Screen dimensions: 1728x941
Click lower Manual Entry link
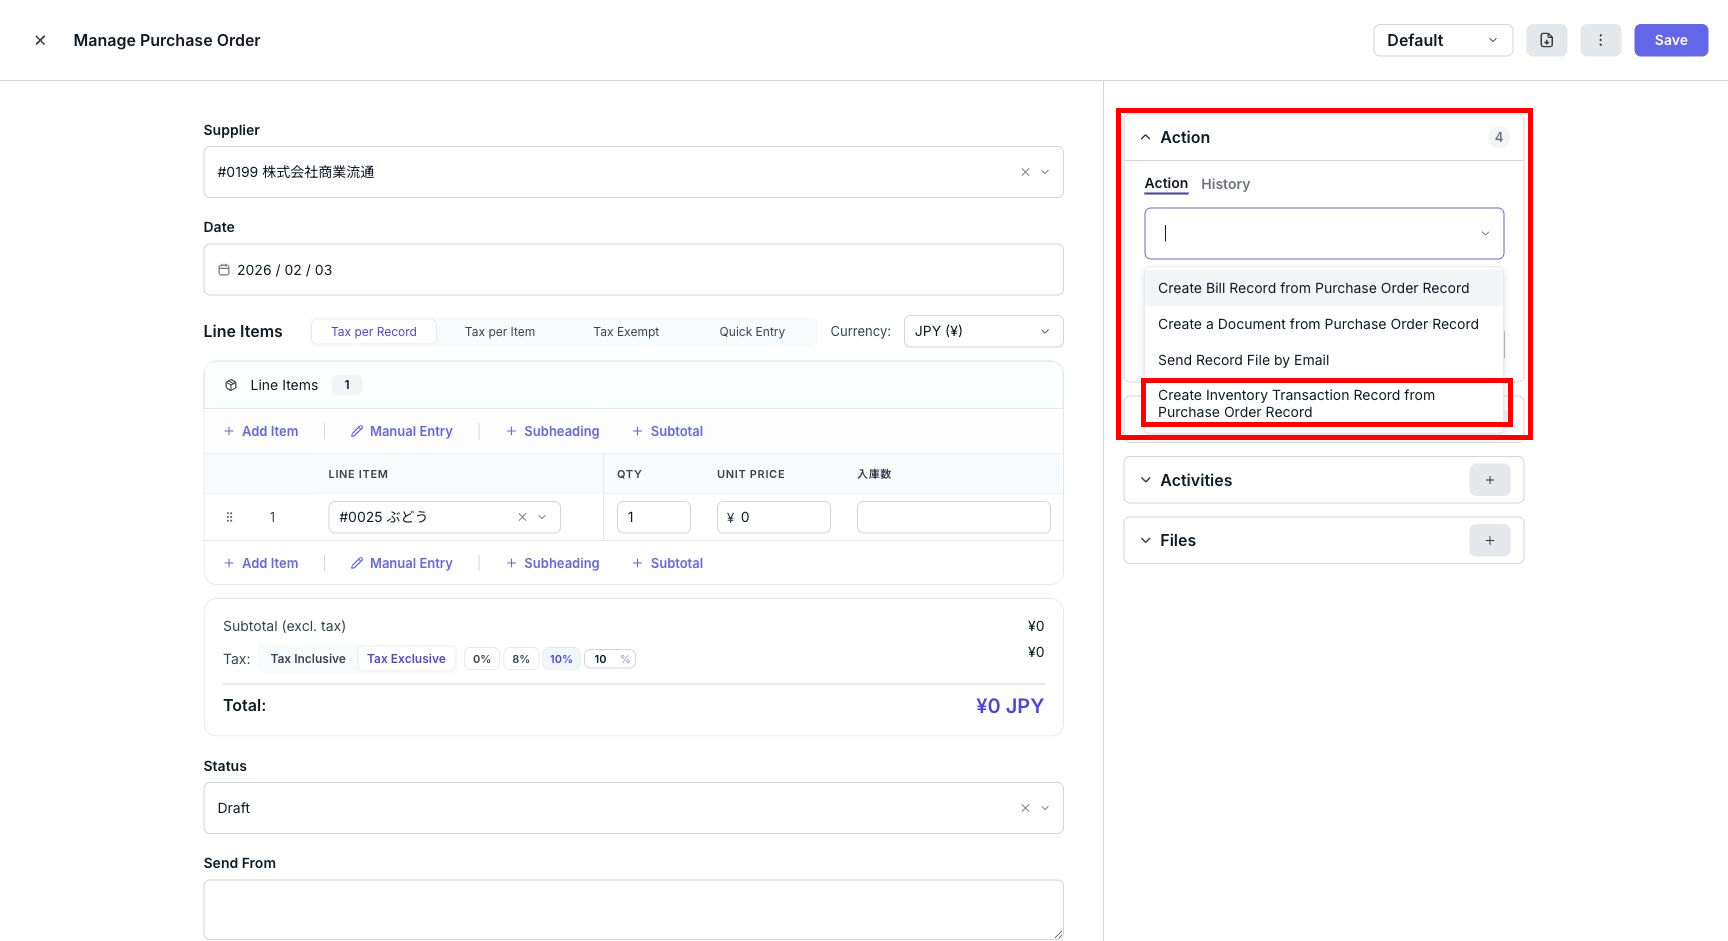(402, 563)
